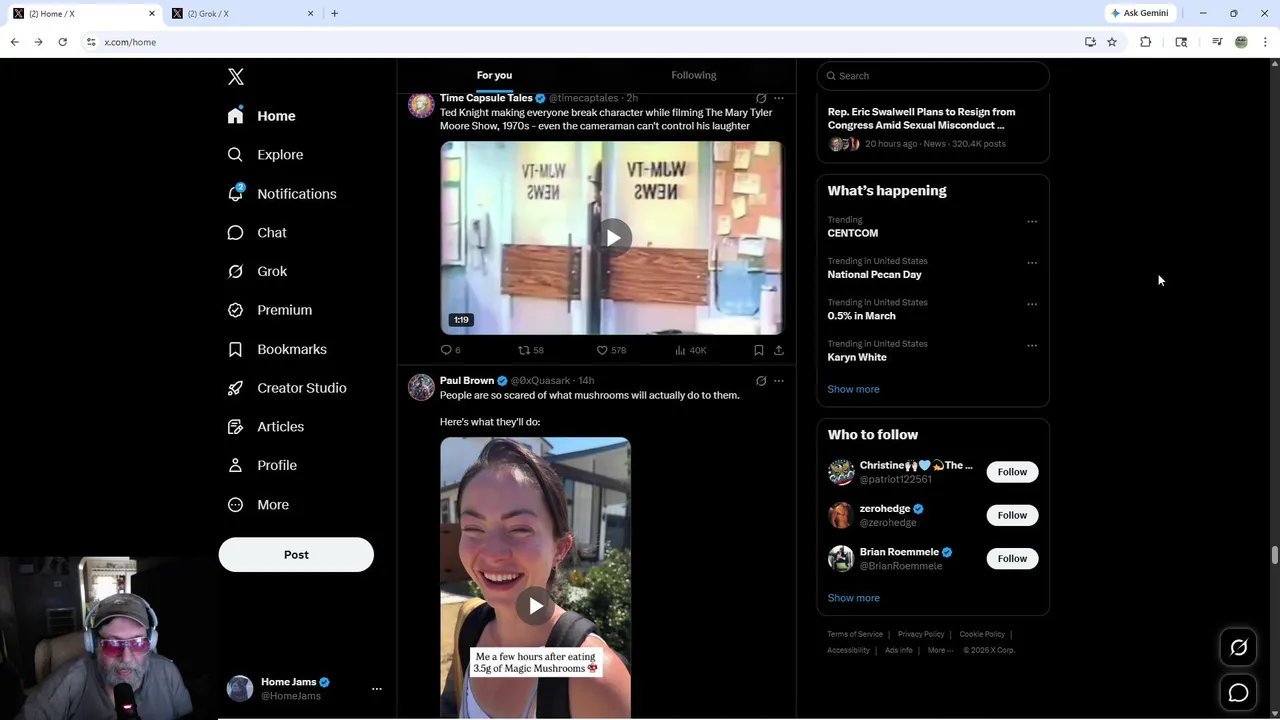The width and height of the screenshot is (1280, 720).
Task: Show more under What's happening
Action: point(853,389)
